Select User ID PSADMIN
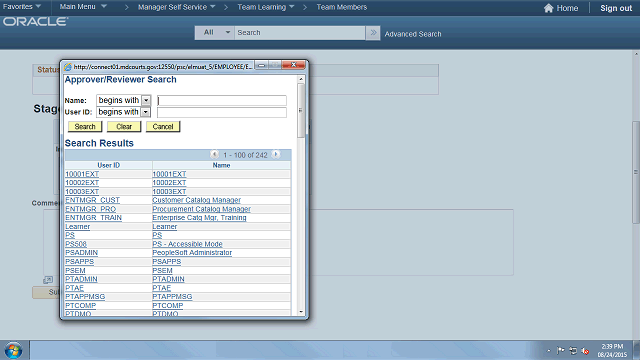The height and width of the screenshot is (360, 640). point(82,253)
